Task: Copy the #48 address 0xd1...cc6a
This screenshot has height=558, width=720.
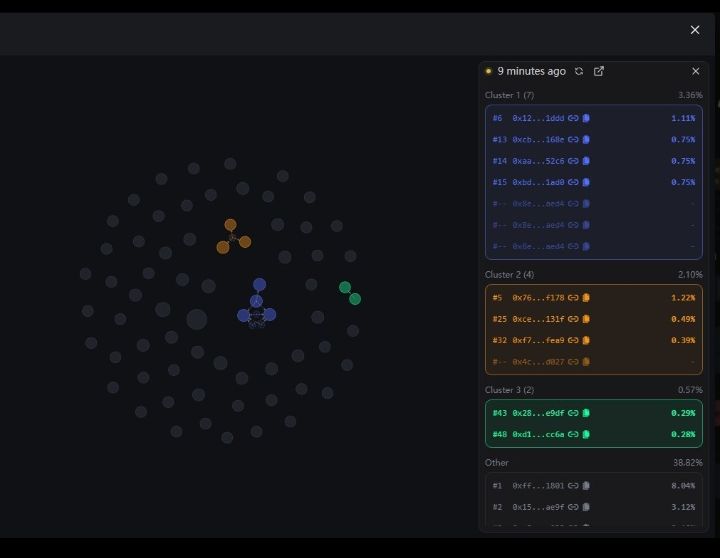Action: pyautogui.click(x=587, y=434)
